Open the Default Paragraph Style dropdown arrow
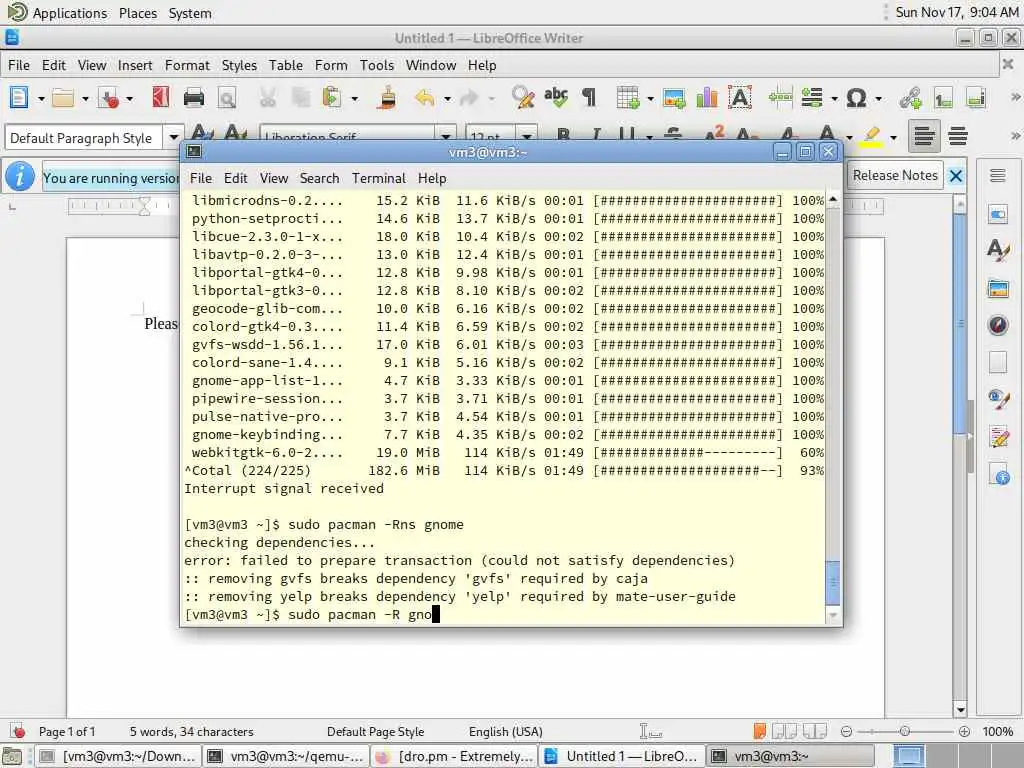The height and width of the screenshot is (768, 1024). point(173,138)
